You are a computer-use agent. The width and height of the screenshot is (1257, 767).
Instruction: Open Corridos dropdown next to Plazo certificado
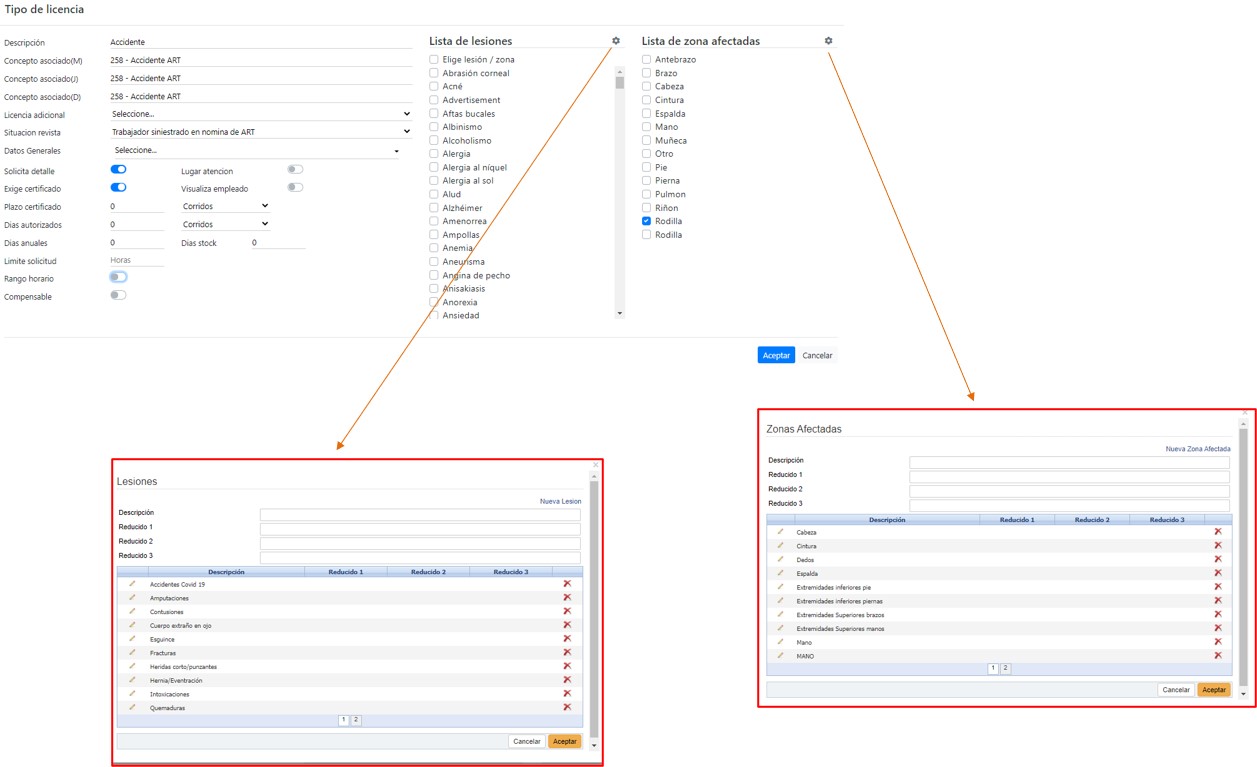225,206
